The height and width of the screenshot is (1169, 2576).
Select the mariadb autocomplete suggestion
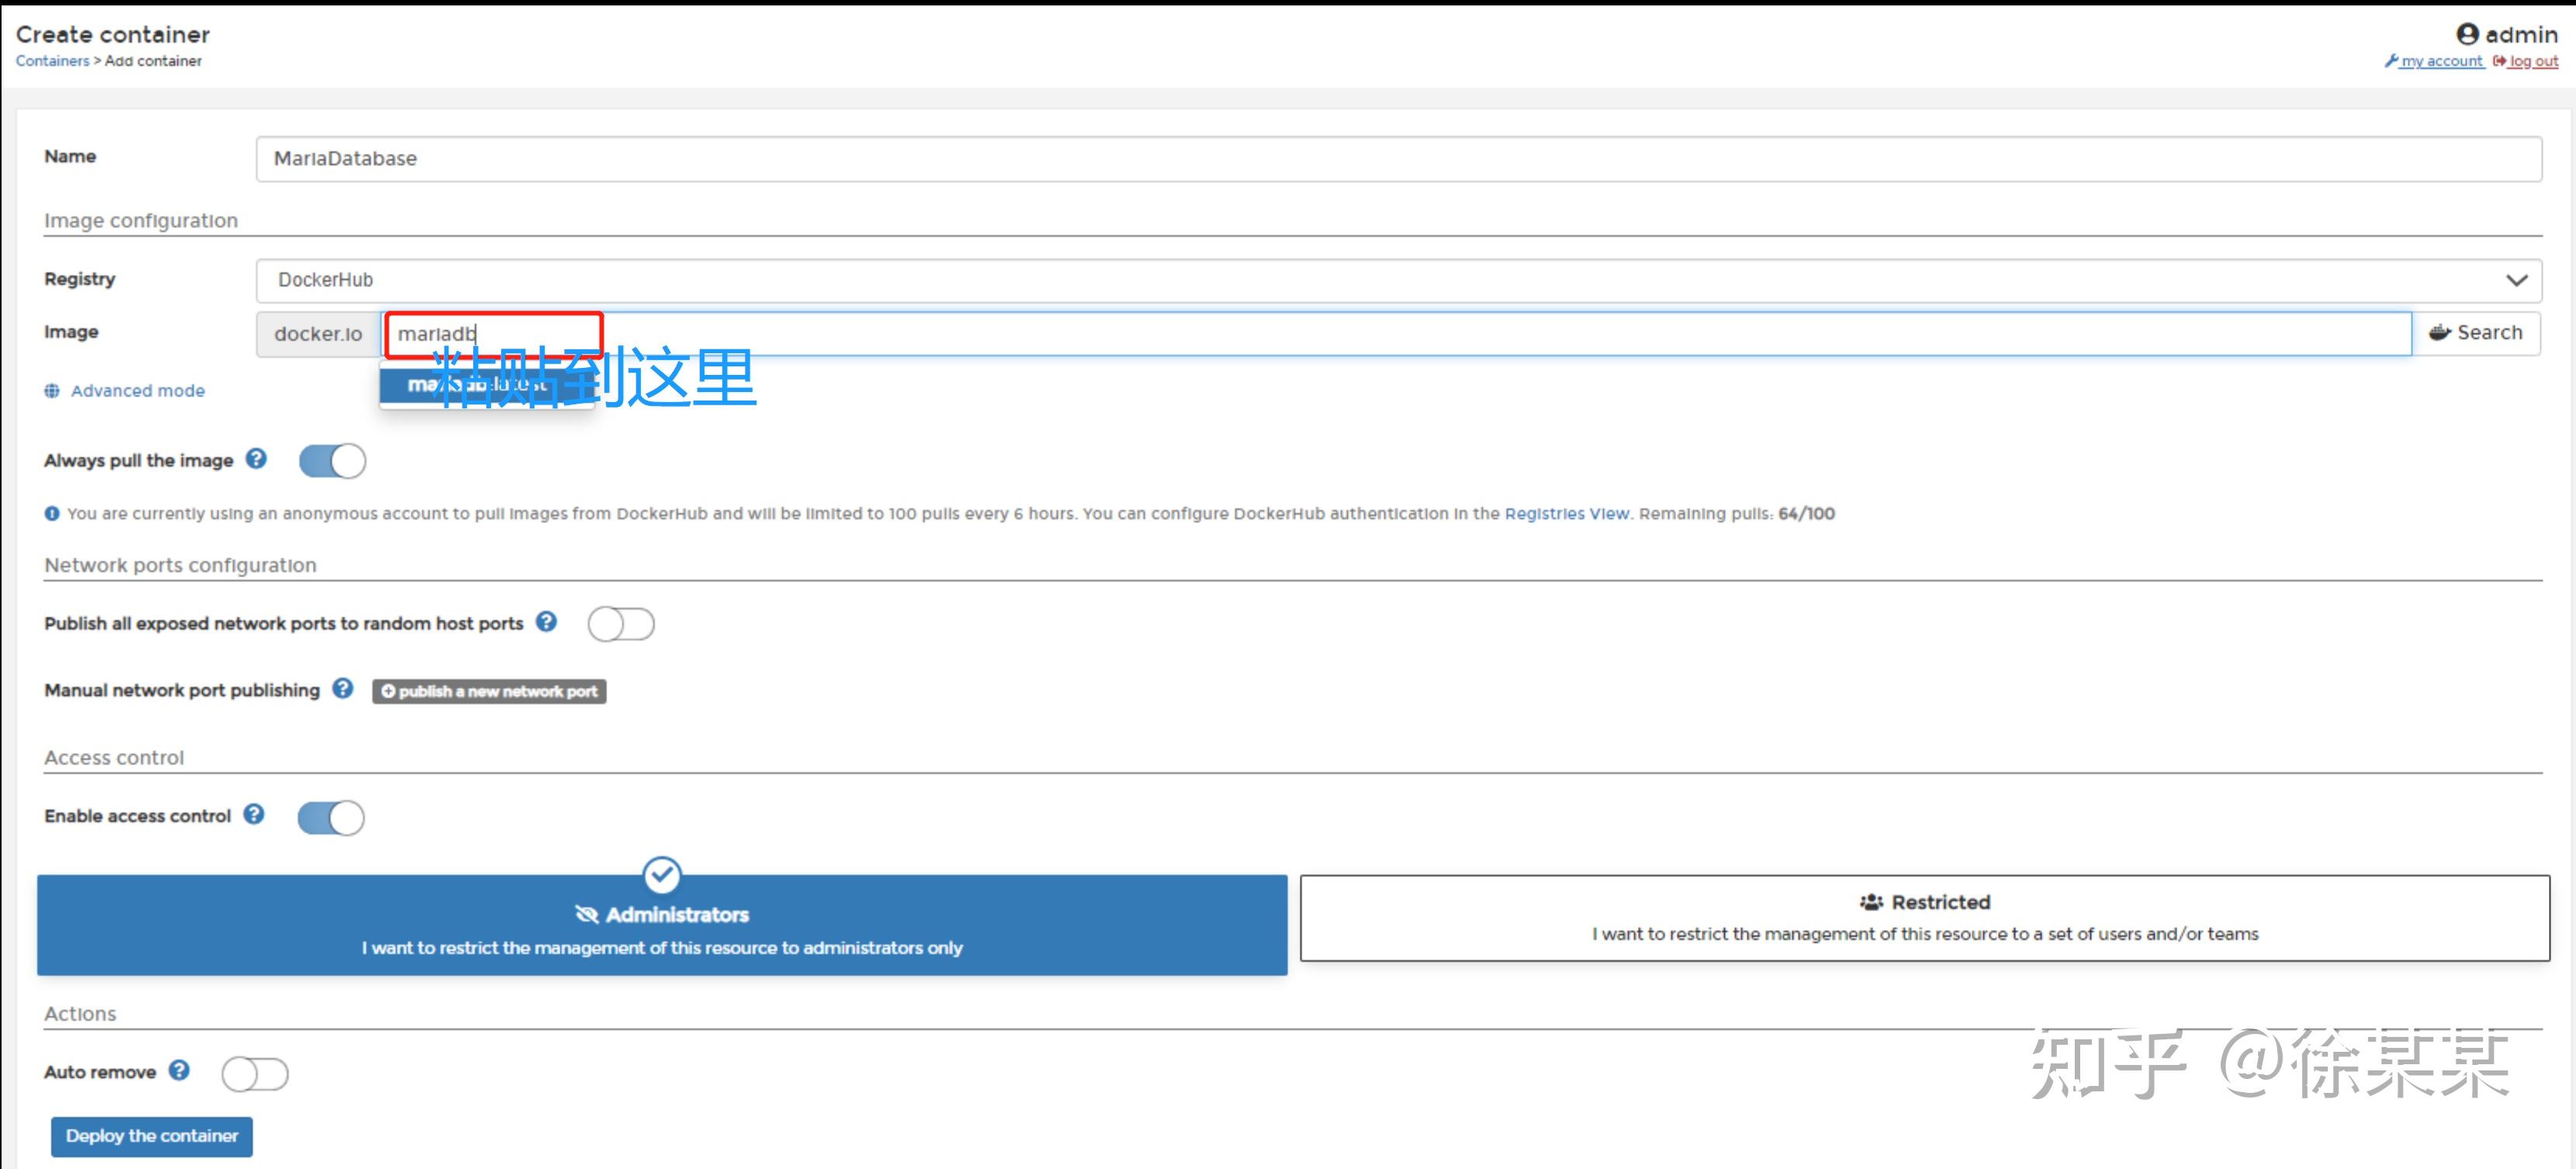486,385
